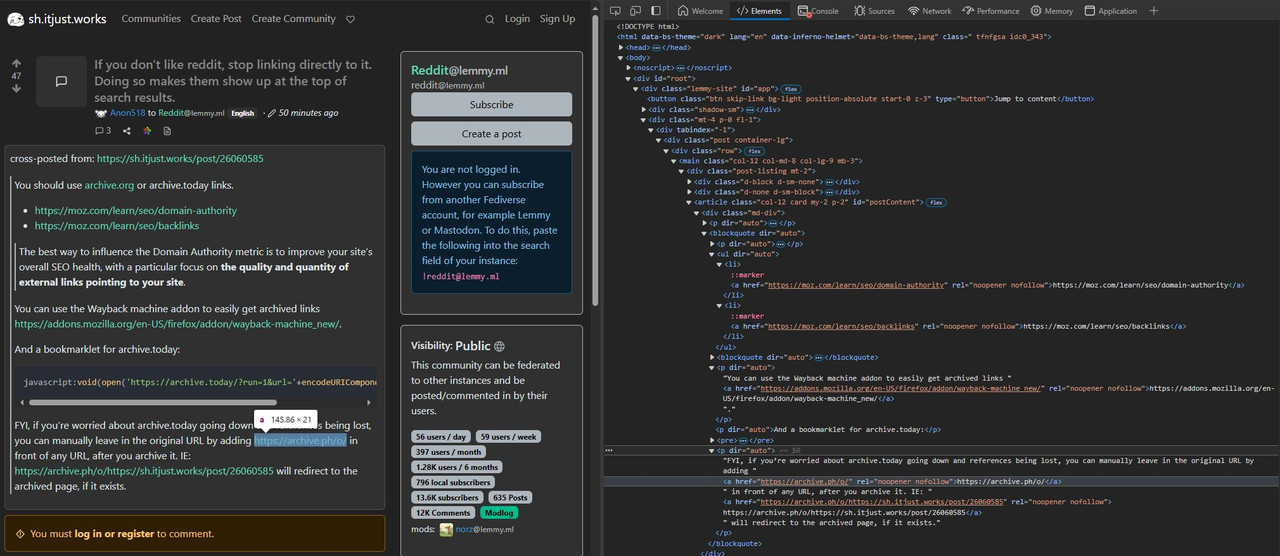Viewport: 1280px width, 556px height.
Task: Collapse the body node arrow
Action: pyautogui.click(x=622, y=58)
